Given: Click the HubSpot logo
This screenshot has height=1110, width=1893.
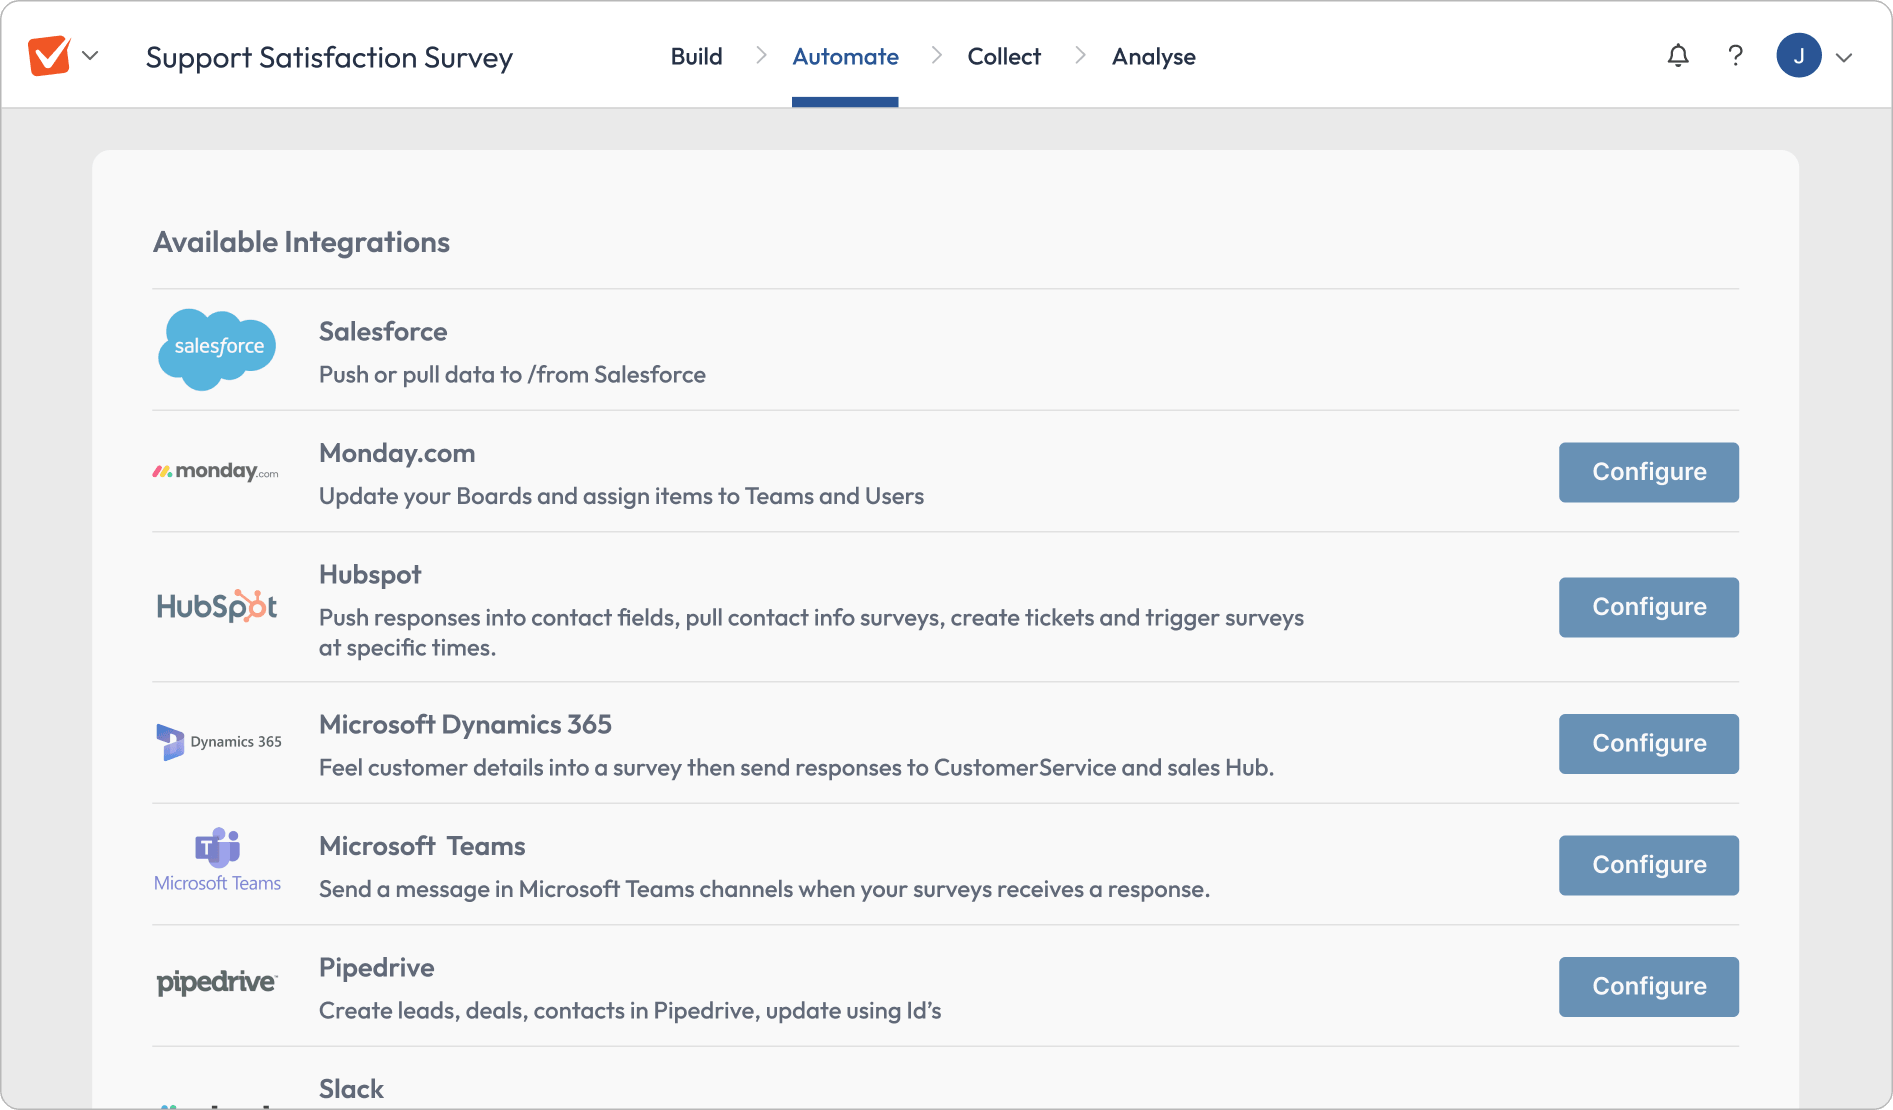Looking at the screenshot, I should tap(217, 606).
